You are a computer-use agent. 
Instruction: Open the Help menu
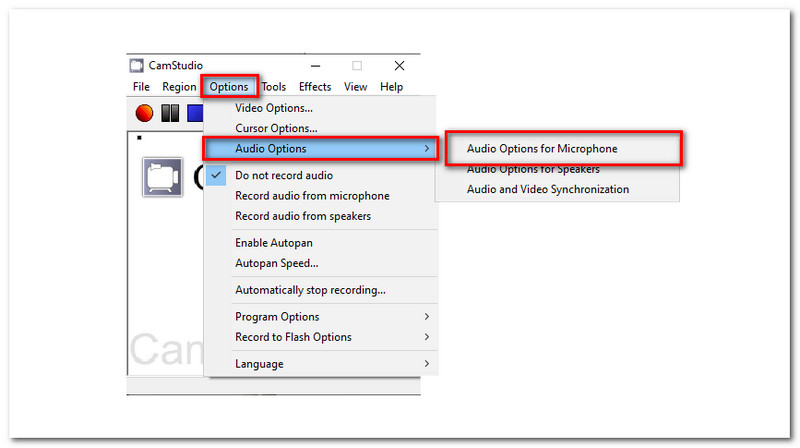[x=391, y=87]
